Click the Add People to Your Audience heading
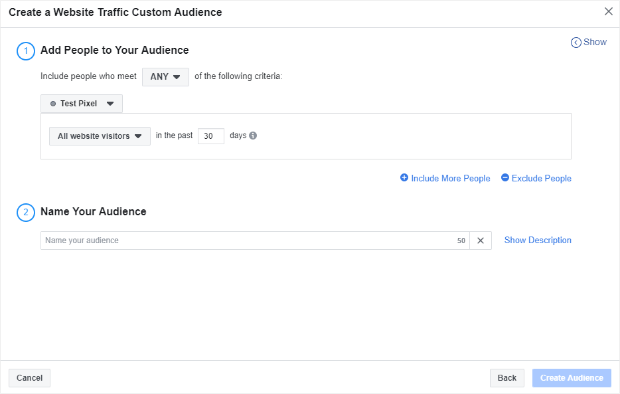The width and height of the screenshot is (620, 394). [x=115, y=50]
